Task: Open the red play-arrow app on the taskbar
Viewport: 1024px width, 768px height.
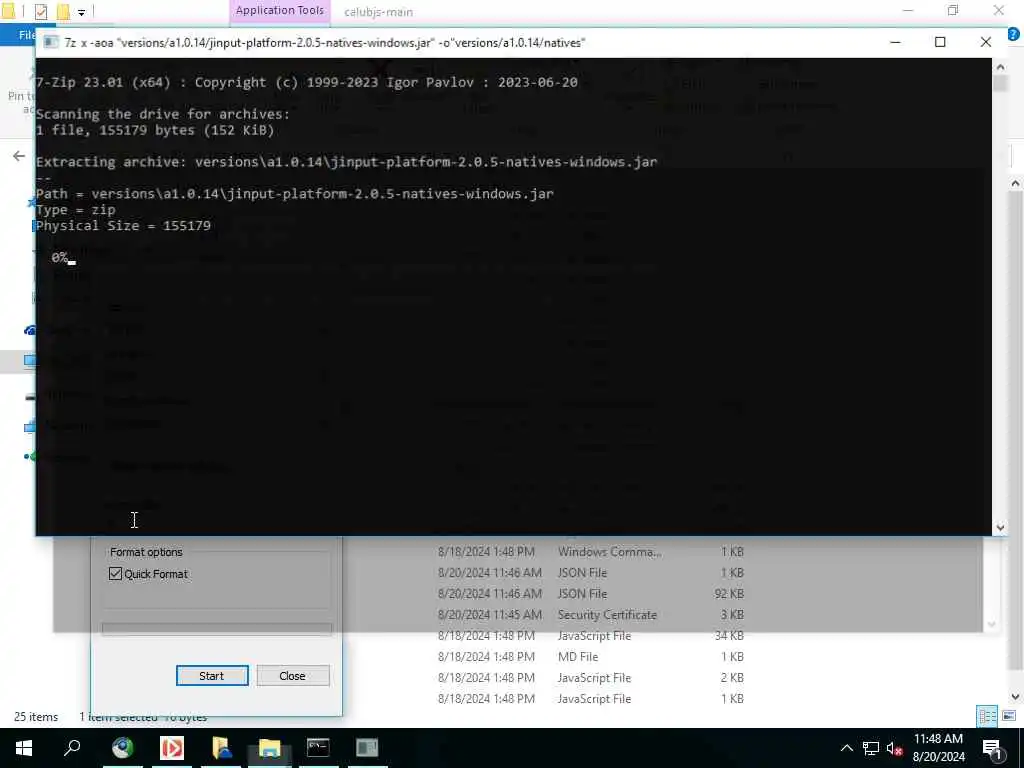Action: point(172,748)
